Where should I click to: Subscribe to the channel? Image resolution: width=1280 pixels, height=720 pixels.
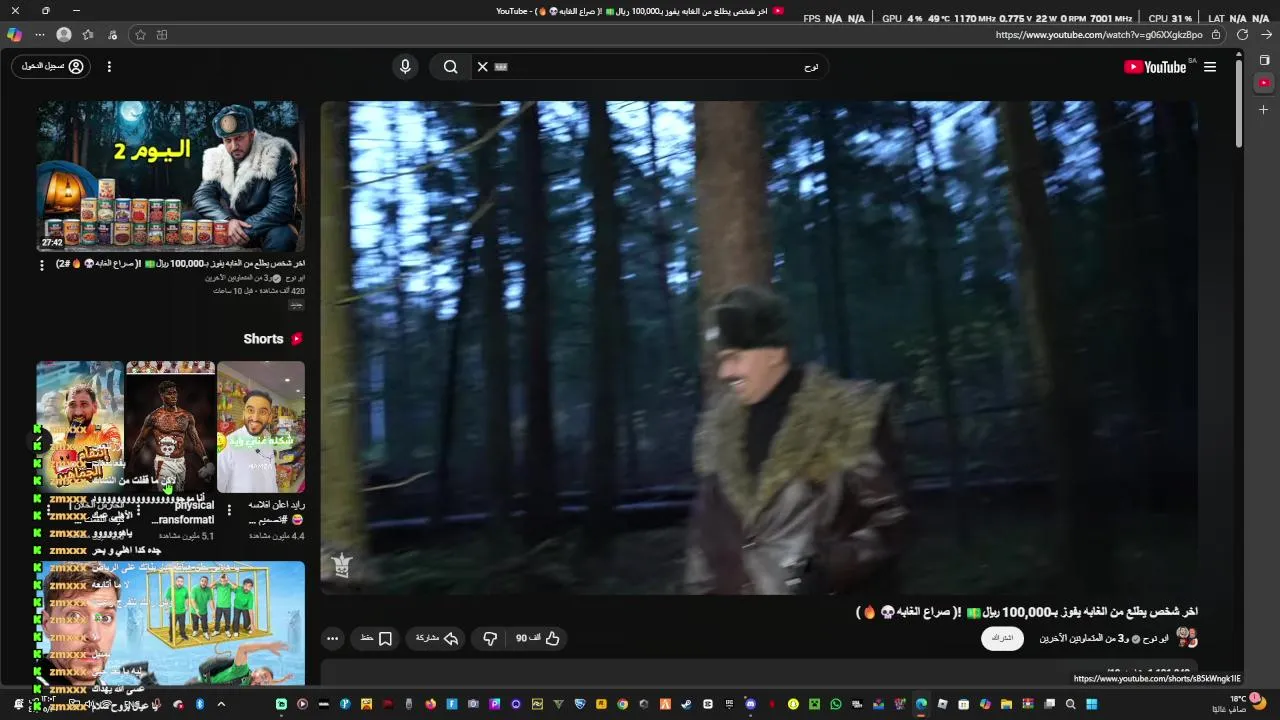(x=1002, y=638)
